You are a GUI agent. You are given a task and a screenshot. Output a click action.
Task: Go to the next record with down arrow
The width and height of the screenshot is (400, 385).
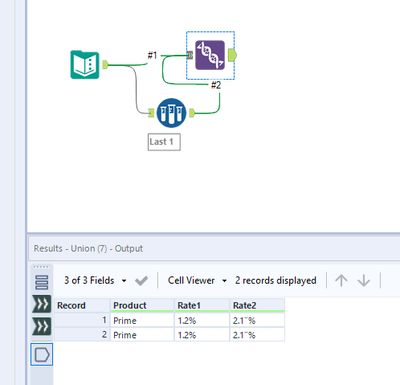pyautogui.click(x=364, y=280)
